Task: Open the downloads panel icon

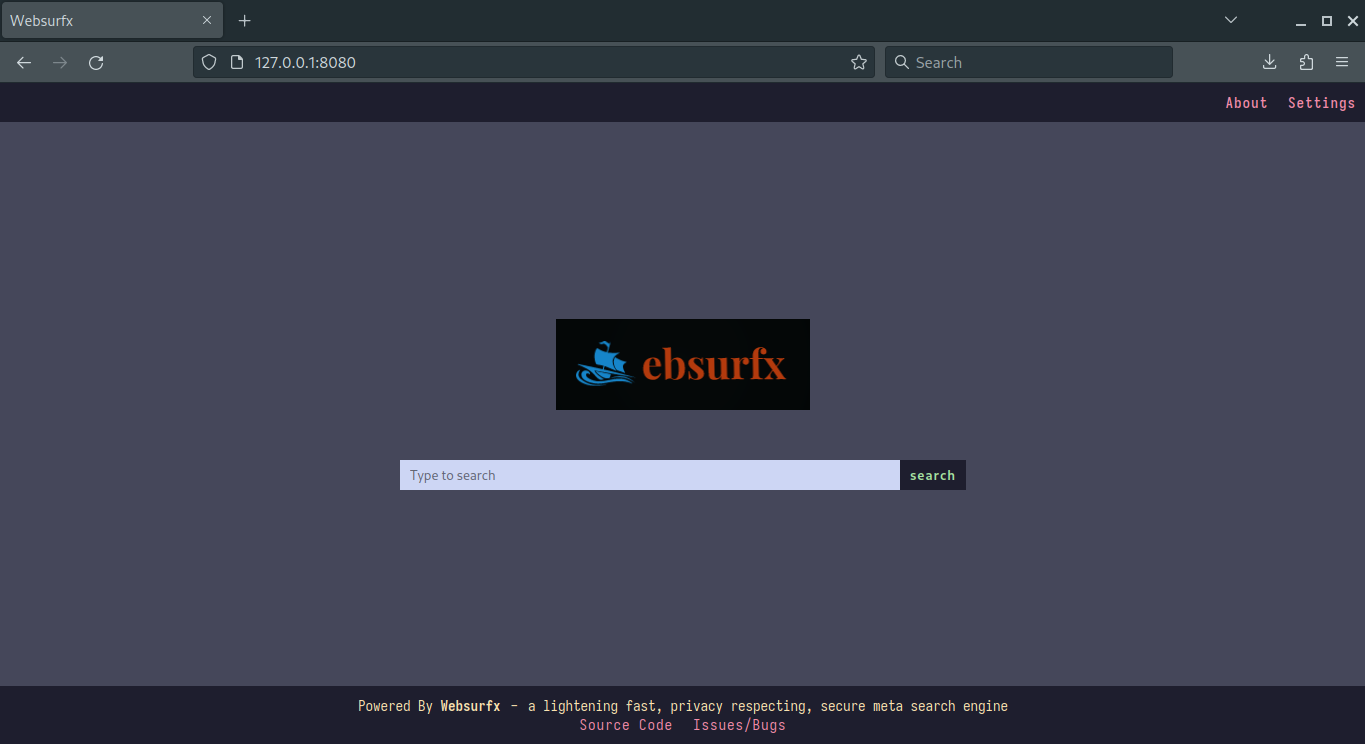Action: click(x=1269, y=62)
